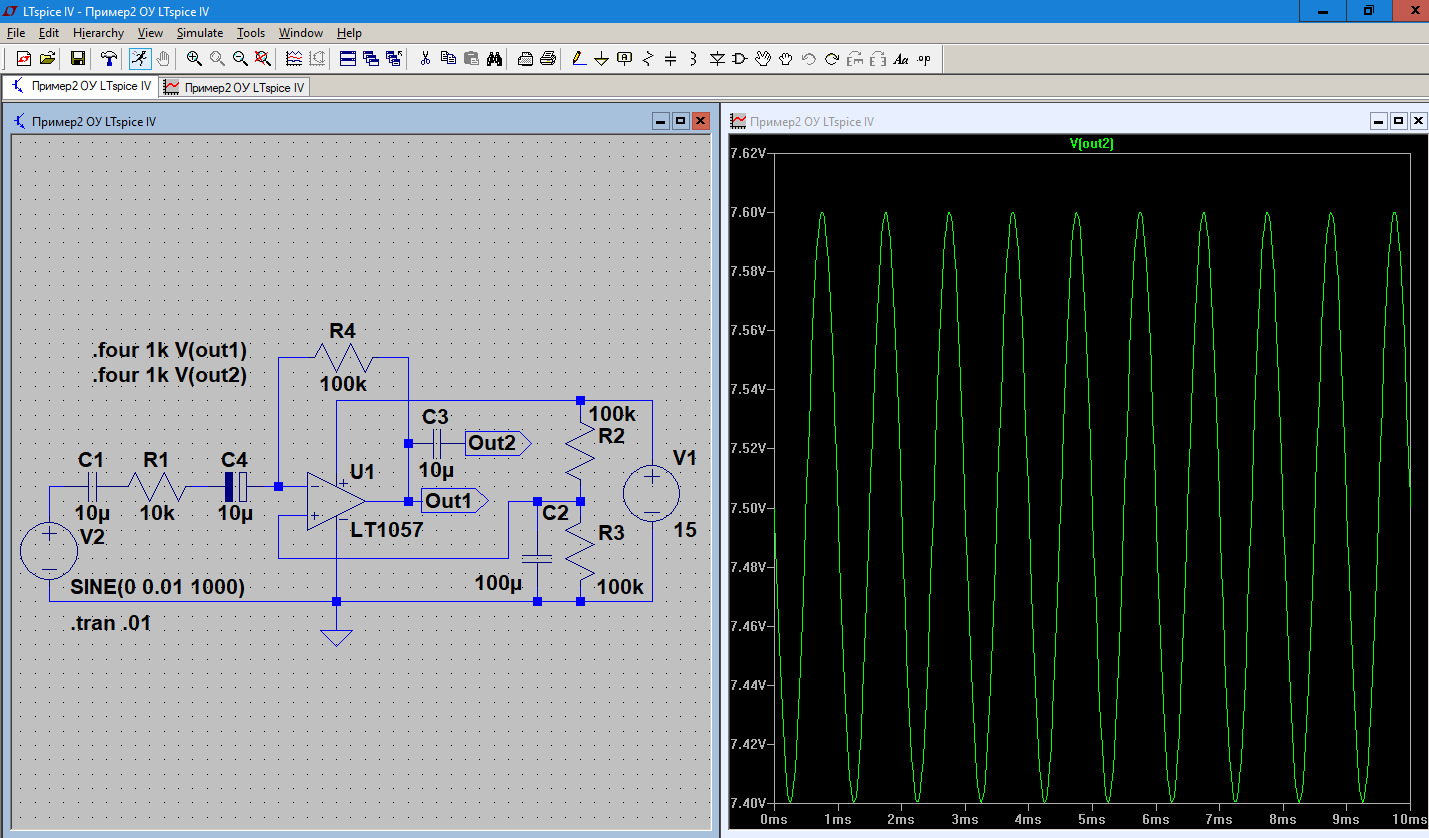1429x838 pixels.
Task: Maximize the schematic child window
Action: 680,121
